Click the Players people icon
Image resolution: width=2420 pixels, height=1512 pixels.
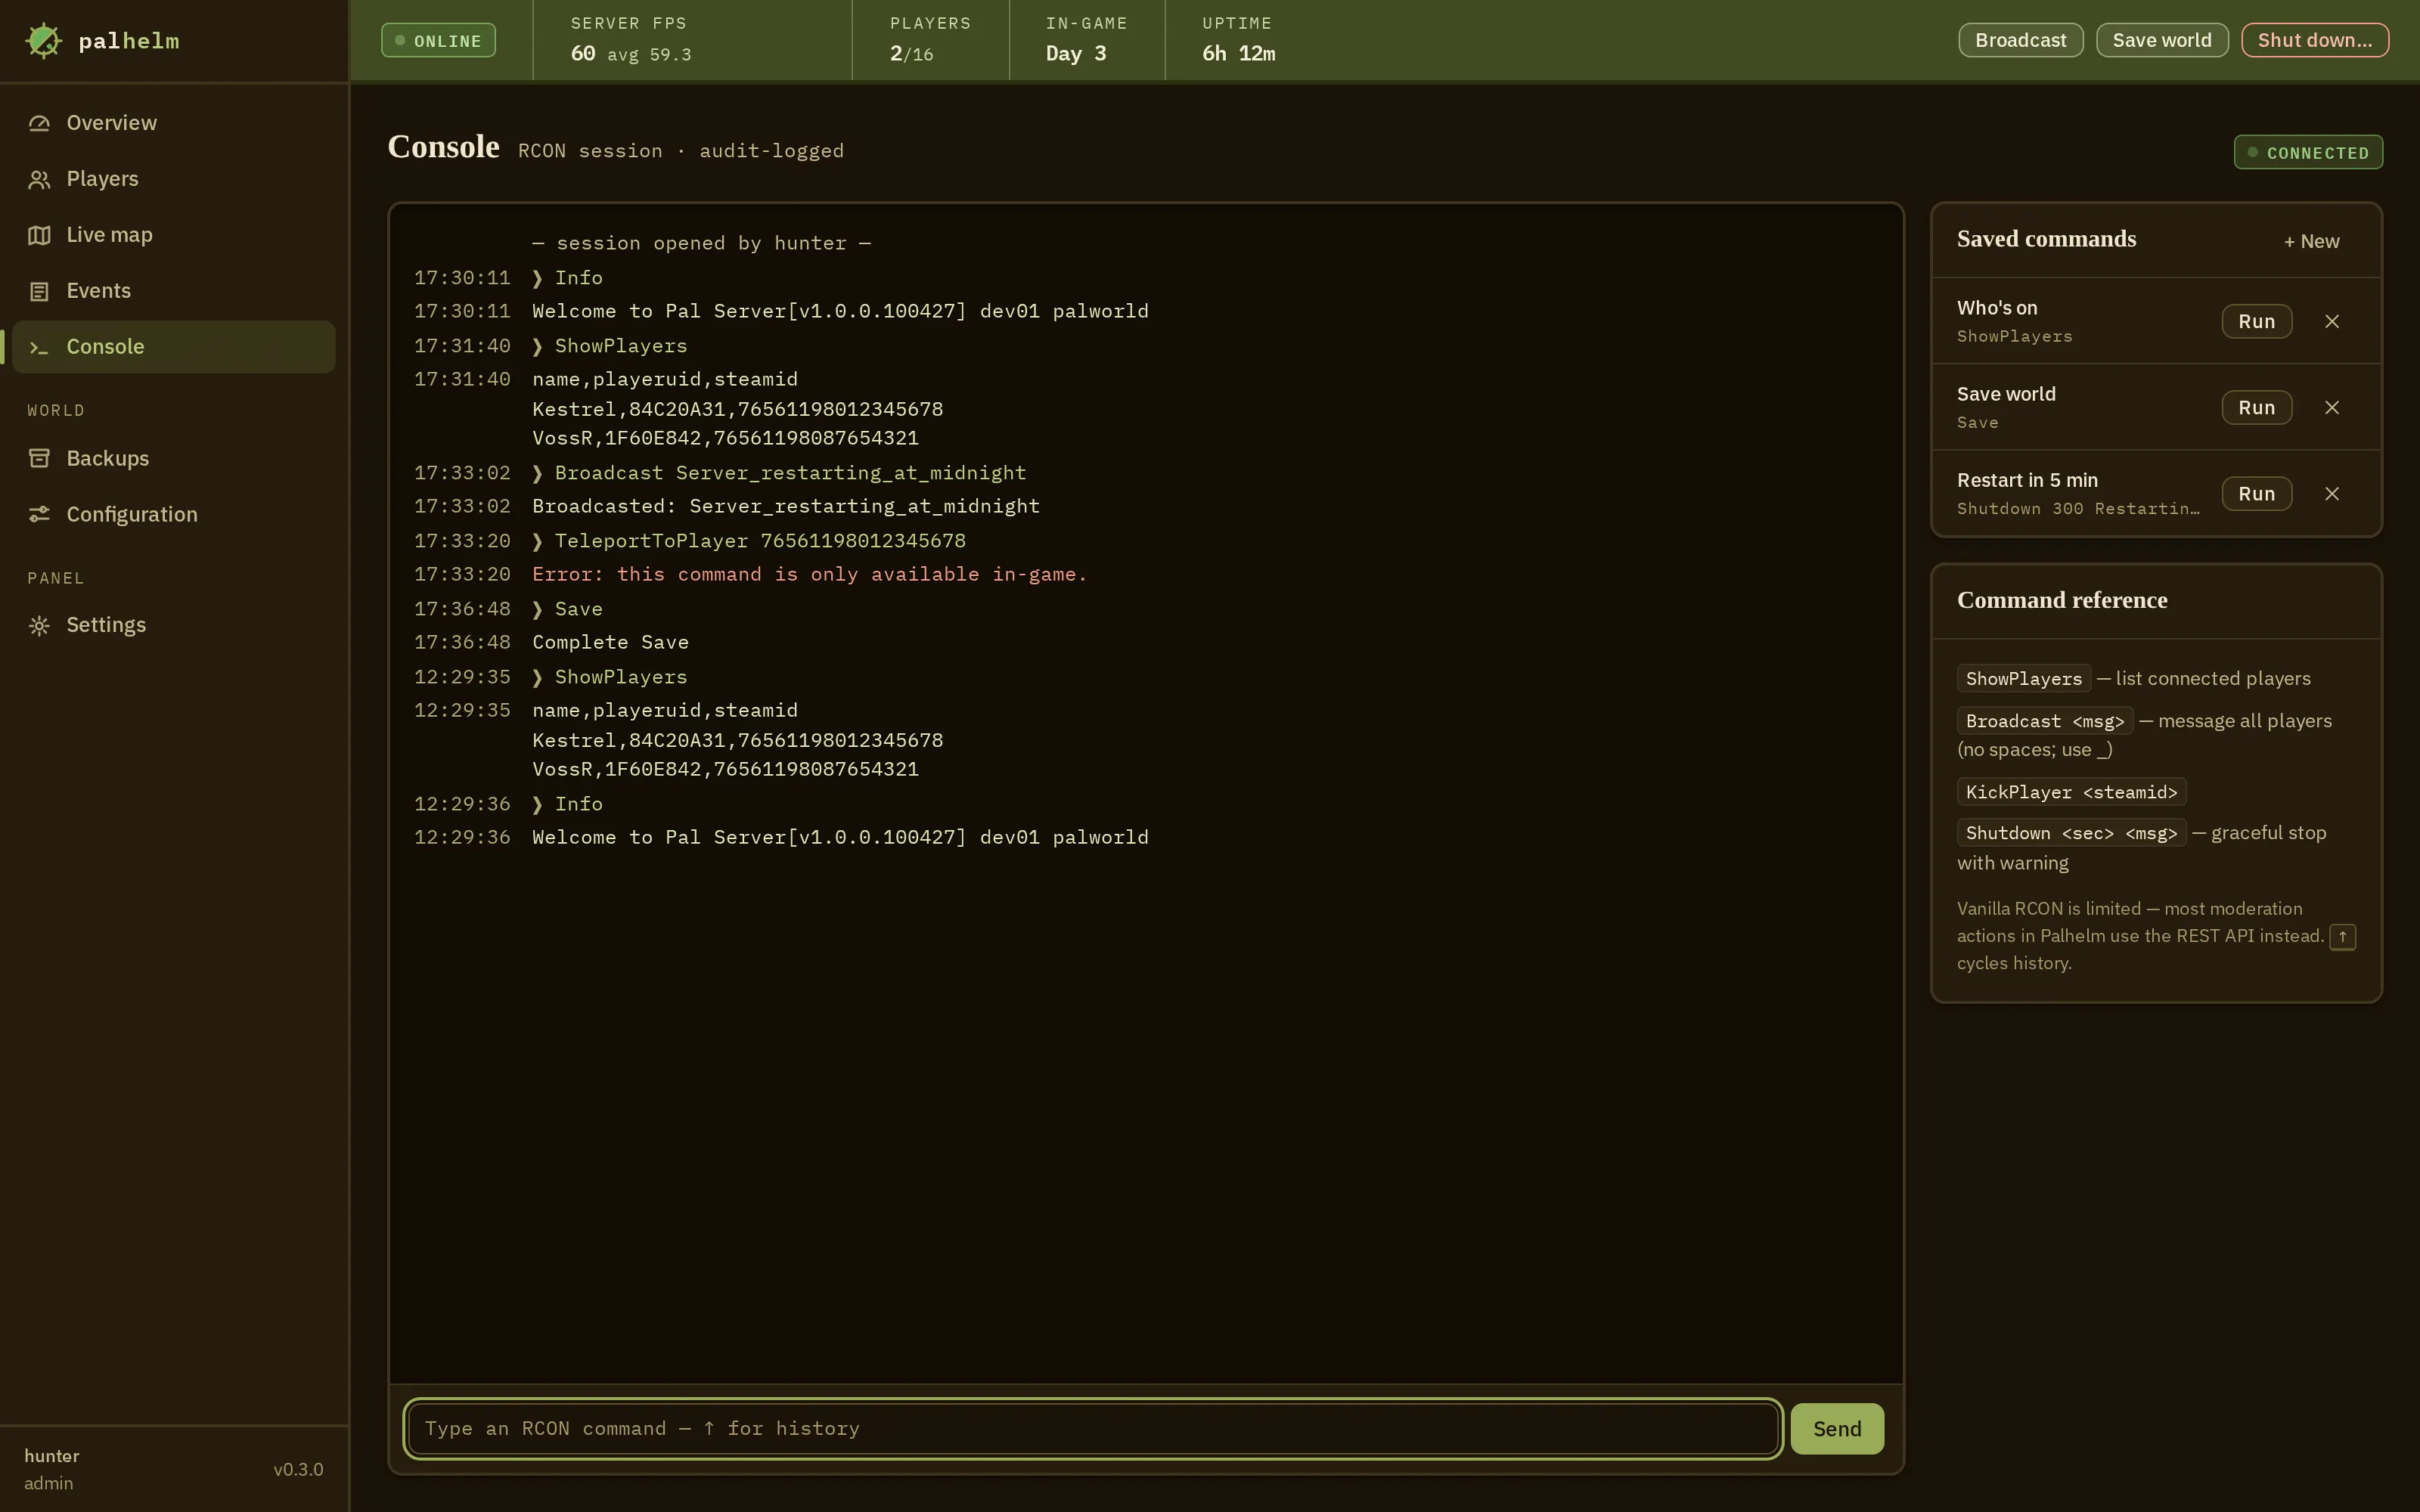pos(39,179)
